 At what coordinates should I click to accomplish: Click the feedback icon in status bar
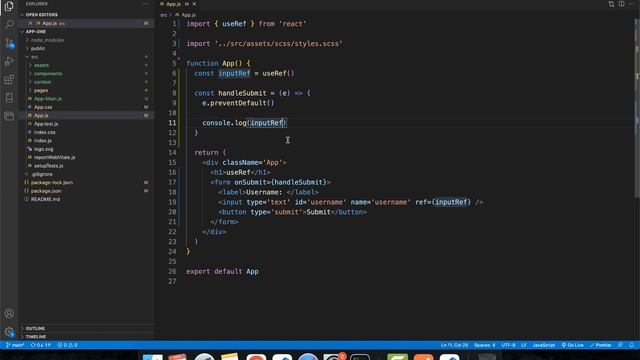pyautogui.click(x=620, y=345)
